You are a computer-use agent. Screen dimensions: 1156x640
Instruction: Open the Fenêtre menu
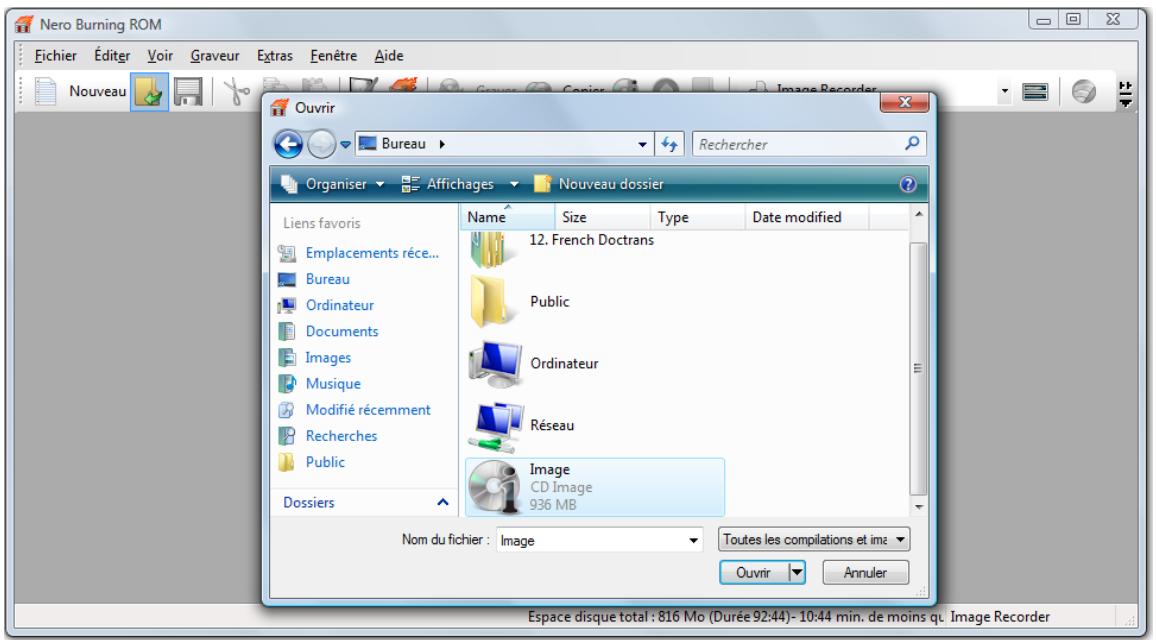point(333,55)
